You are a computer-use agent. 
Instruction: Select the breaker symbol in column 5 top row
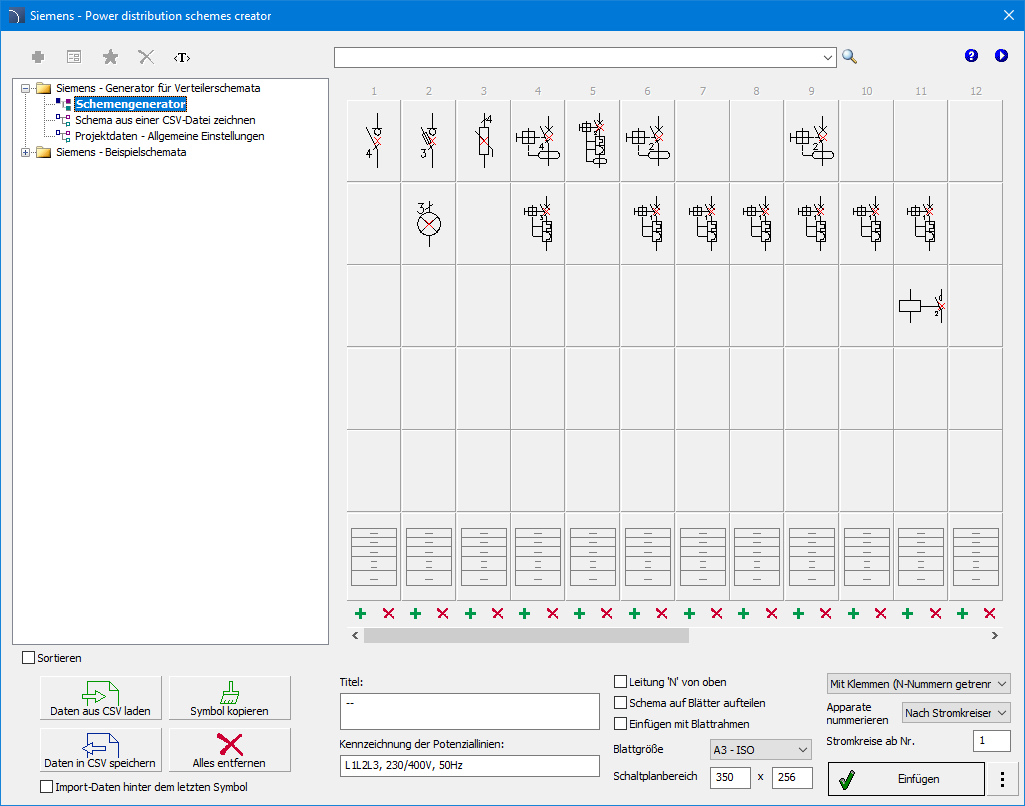click(592, 141)
